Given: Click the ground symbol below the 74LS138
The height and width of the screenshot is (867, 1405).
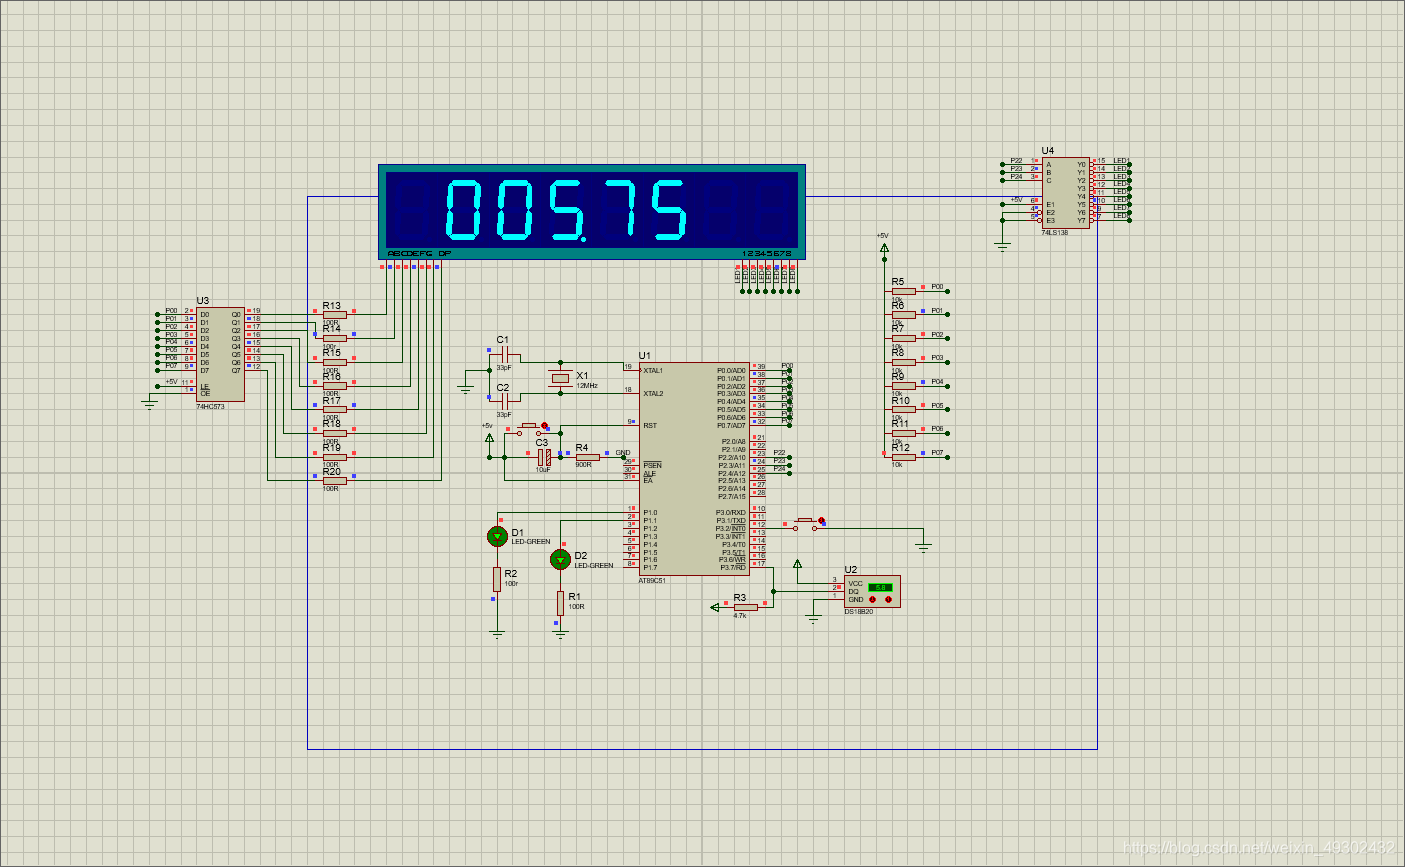Looking at the screenshot, I should pyautogui.click(x=1002, y=245).
